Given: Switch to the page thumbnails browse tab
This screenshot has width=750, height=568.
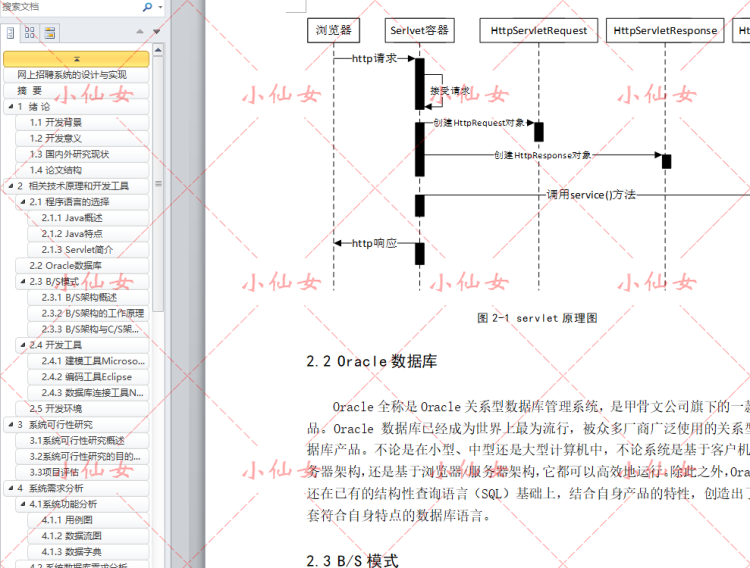Looking at the screenshot, I should click(x=30, y=33).
